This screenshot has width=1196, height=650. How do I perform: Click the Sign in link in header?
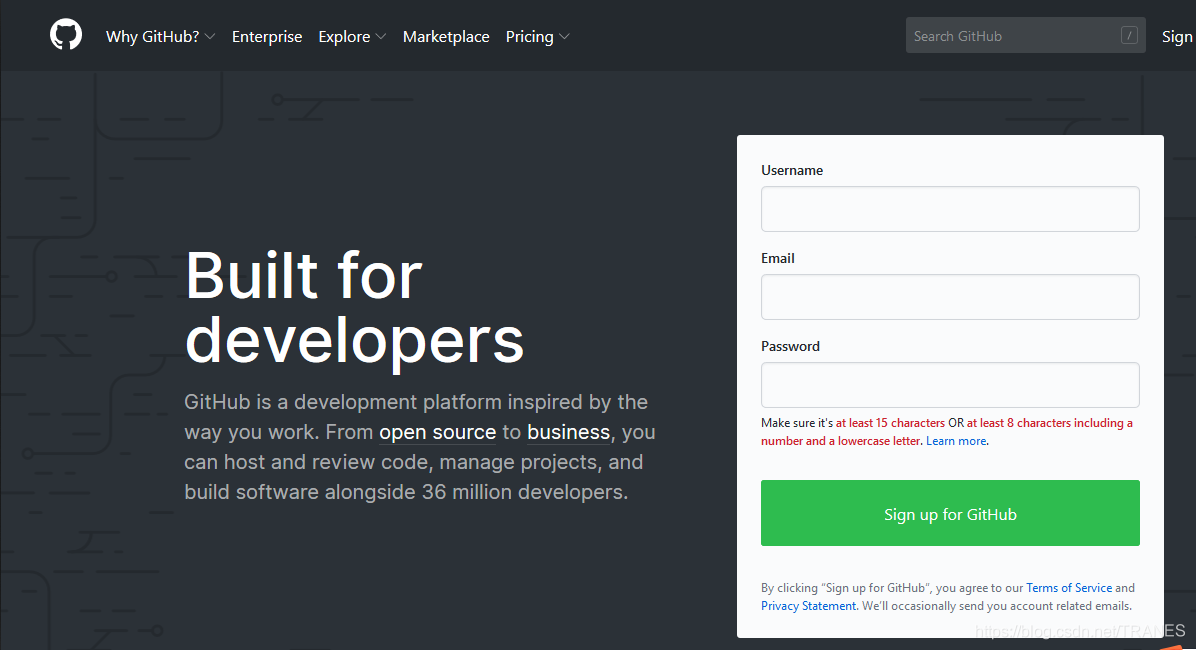click(x=1178, y=37)
